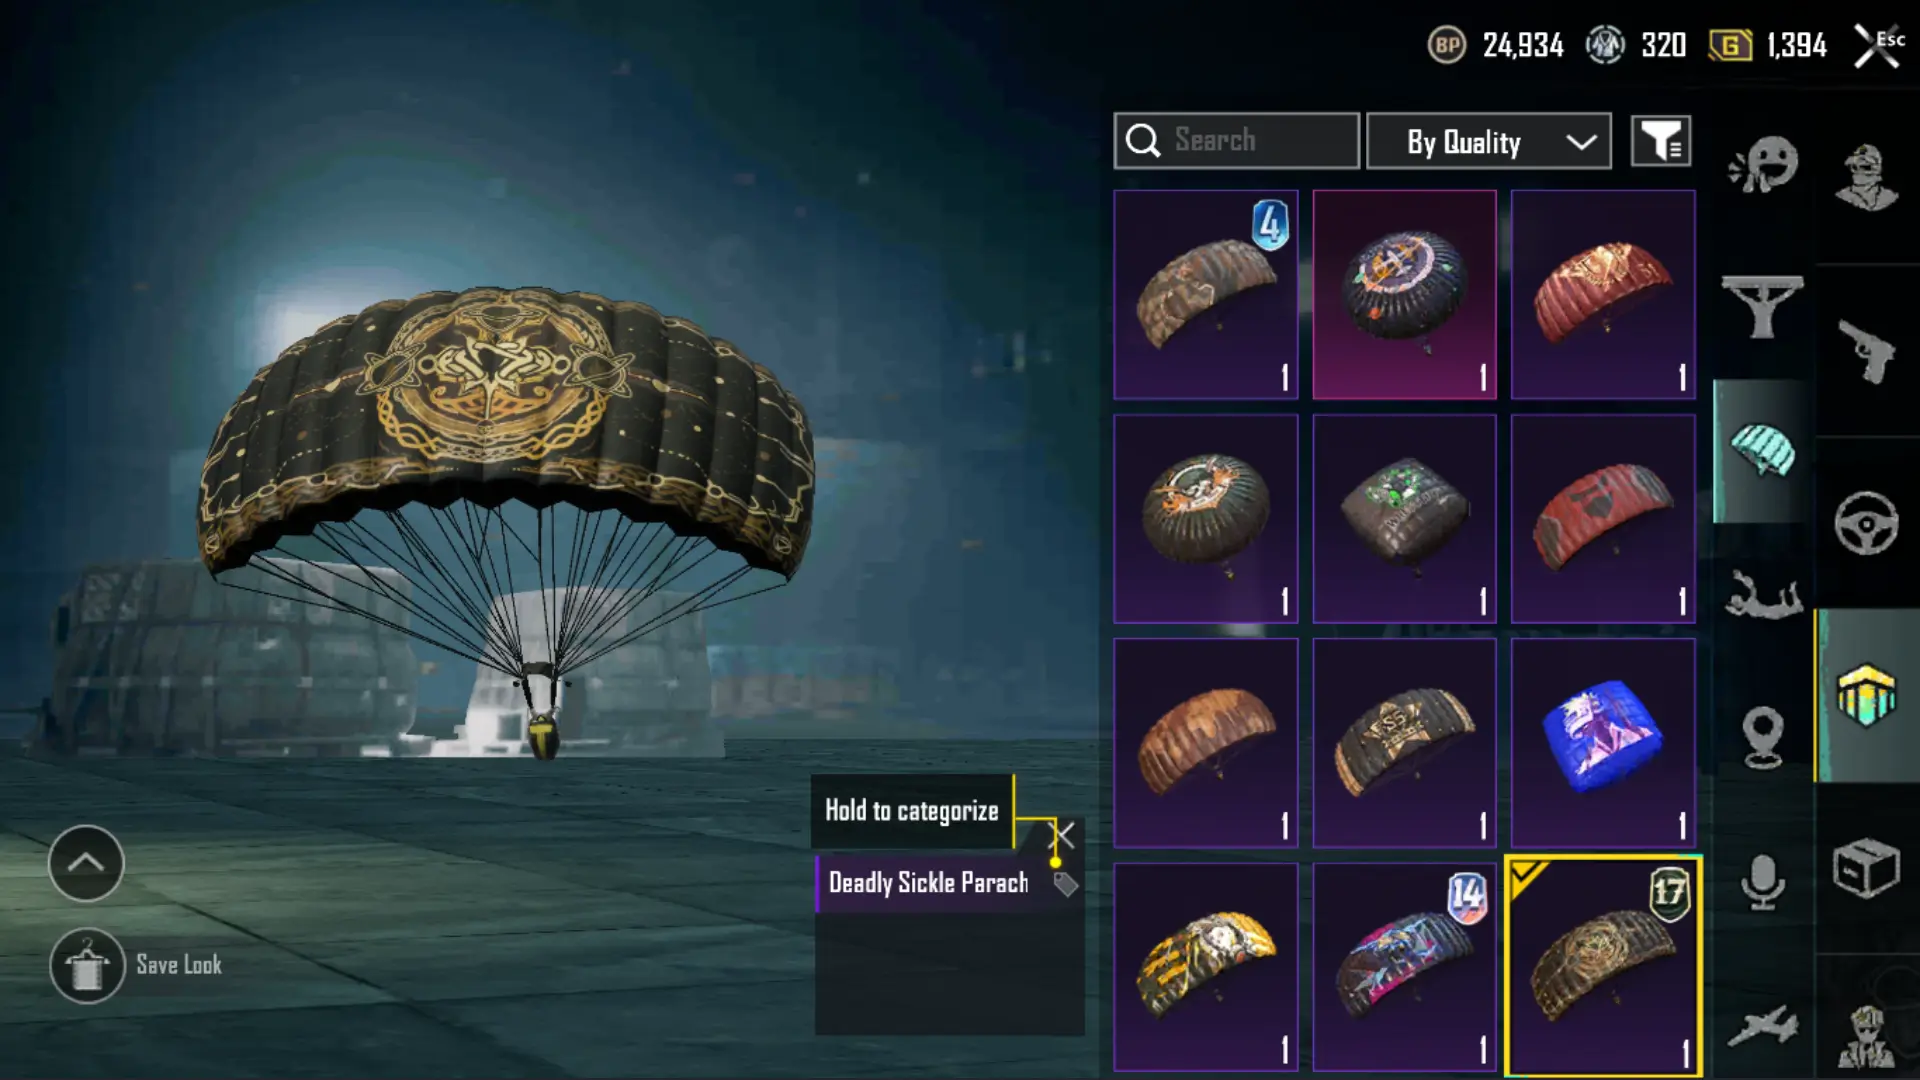
Task: Expand the panel with up chevron button
Action: coord(86,863)
